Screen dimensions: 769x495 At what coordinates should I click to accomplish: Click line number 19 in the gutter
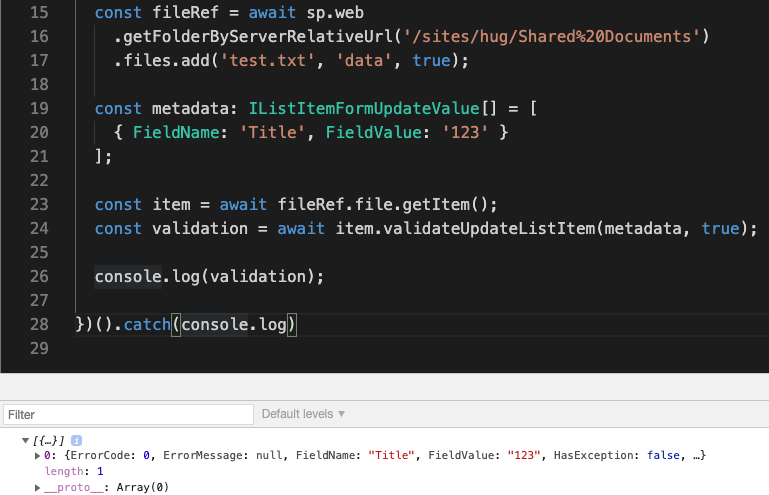(39, 108)
